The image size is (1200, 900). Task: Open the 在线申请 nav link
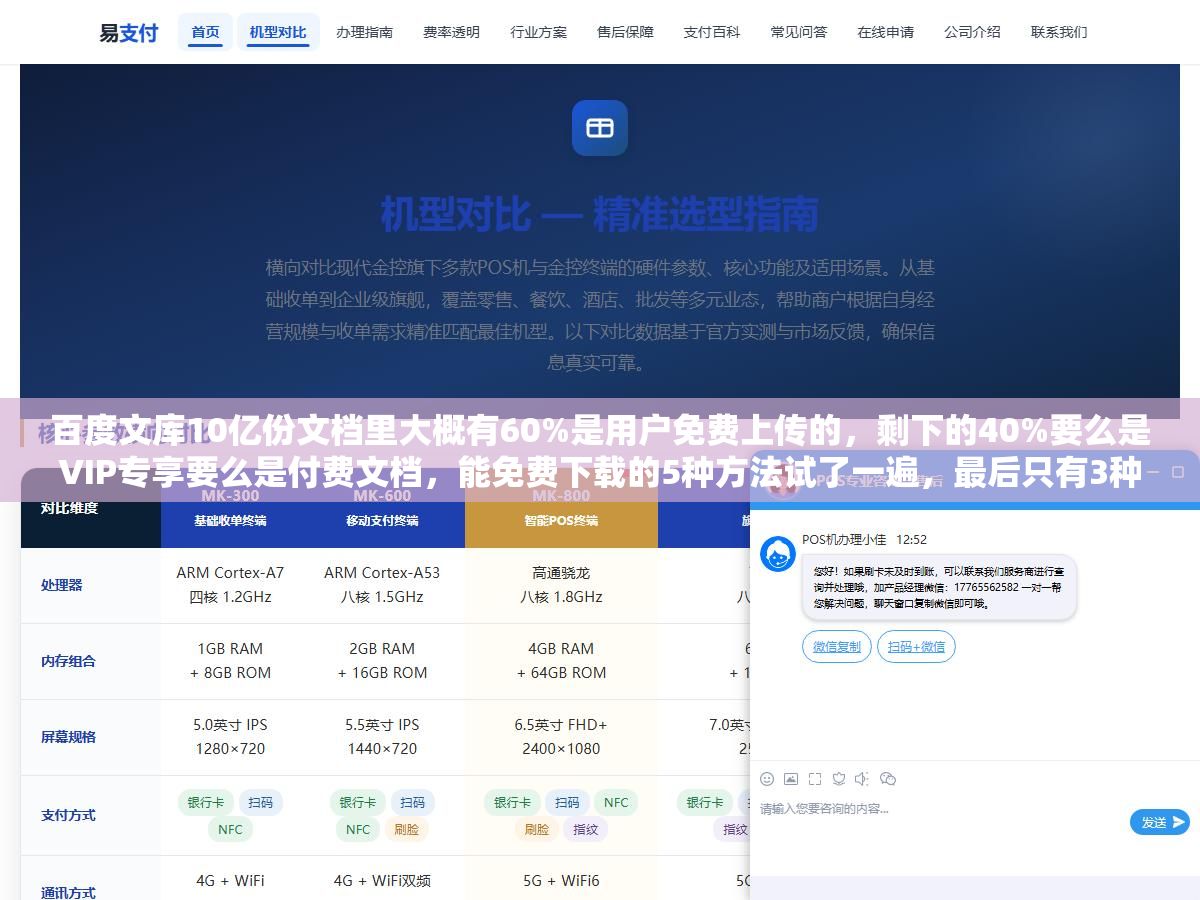click(x=885, y=32)
